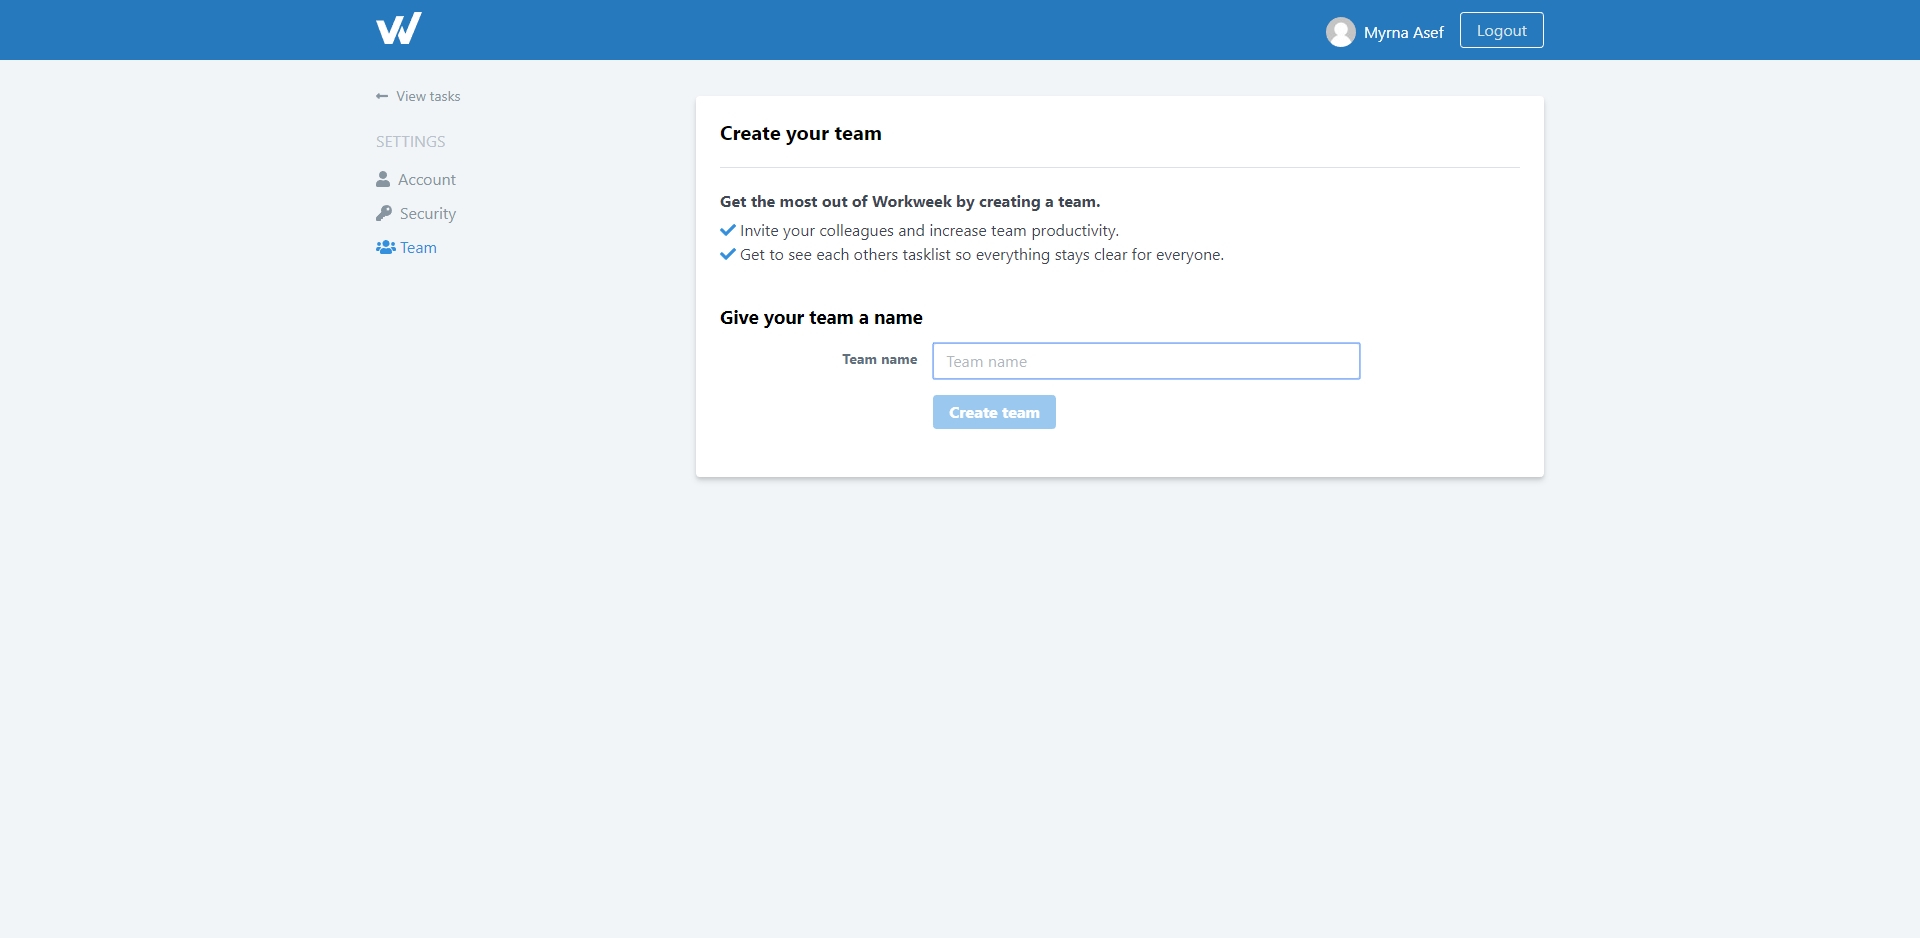Image resolution: width=1920 pixels, height=938 pixels.
Task: Click the Myrna Asef username
Action: click(1403, 33)
